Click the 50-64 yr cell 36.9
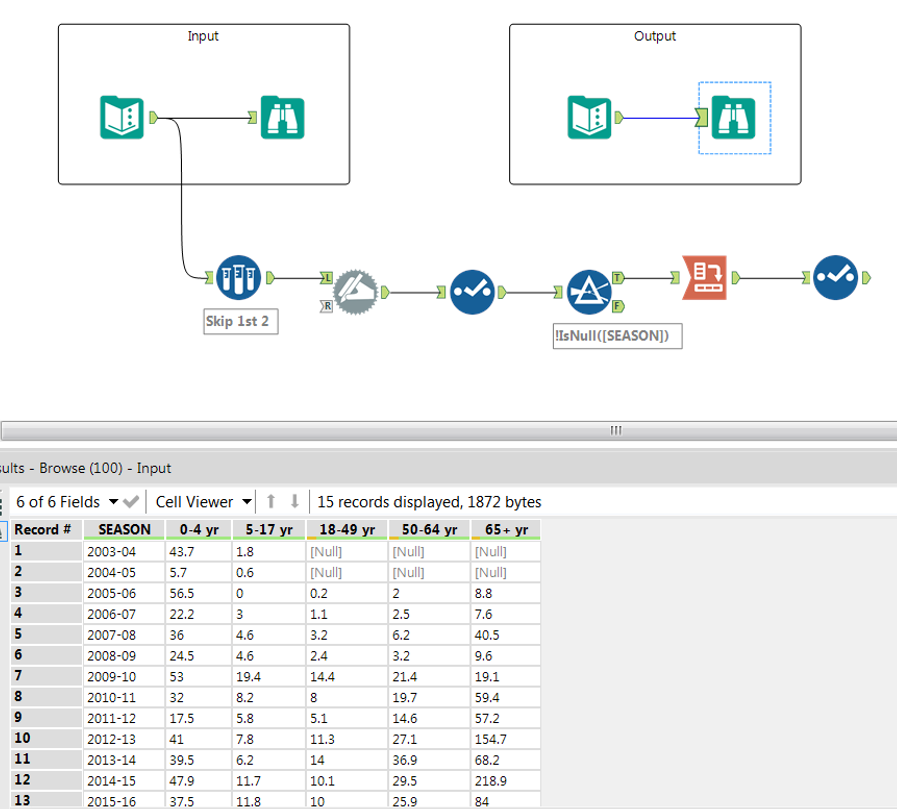This screenshot has height=809, width=897. (x=429, y=760)
